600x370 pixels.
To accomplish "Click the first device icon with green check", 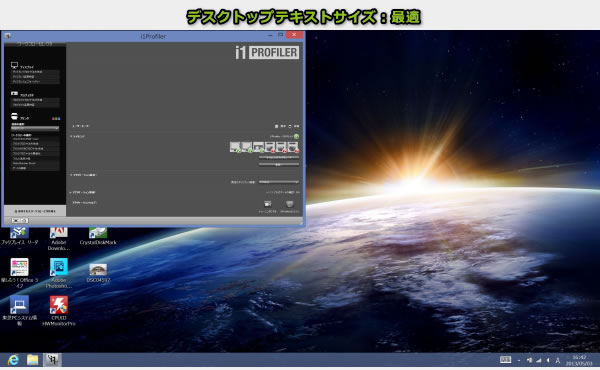I will coord(235,147).
